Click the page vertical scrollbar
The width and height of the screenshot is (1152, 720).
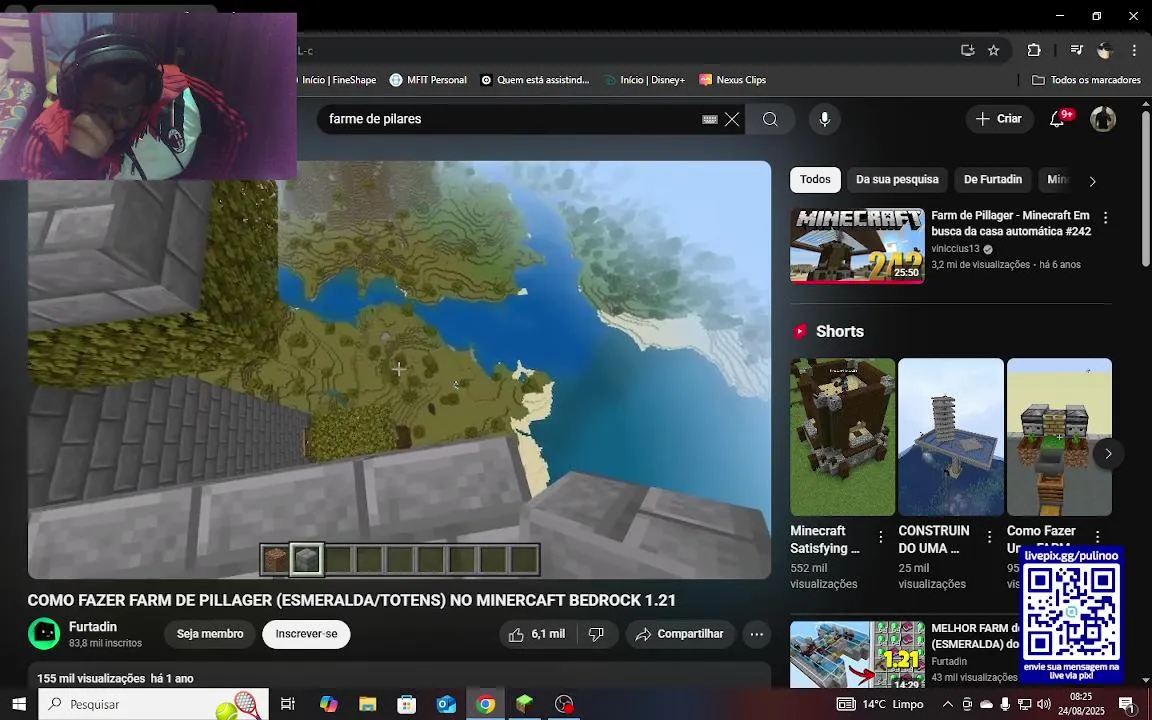1146,190
